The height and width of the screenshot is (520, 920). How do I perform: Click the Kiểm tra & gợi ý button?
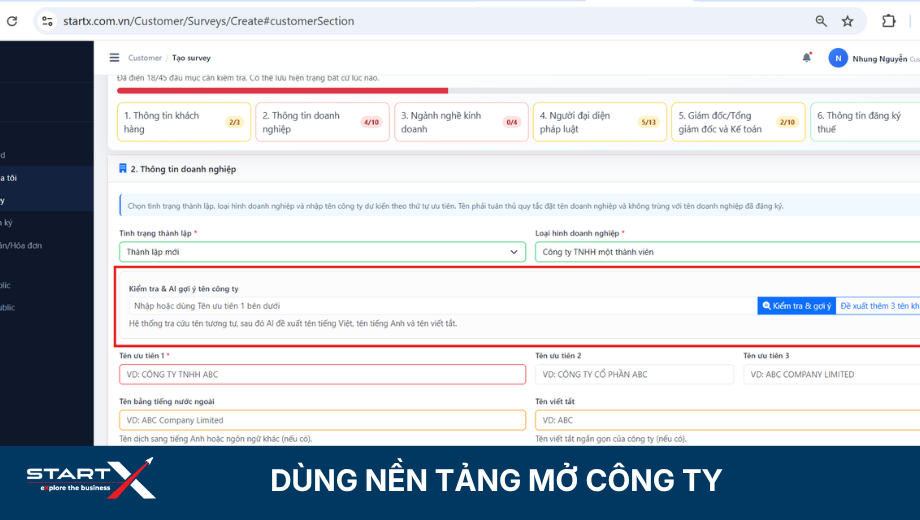(796, 306)
